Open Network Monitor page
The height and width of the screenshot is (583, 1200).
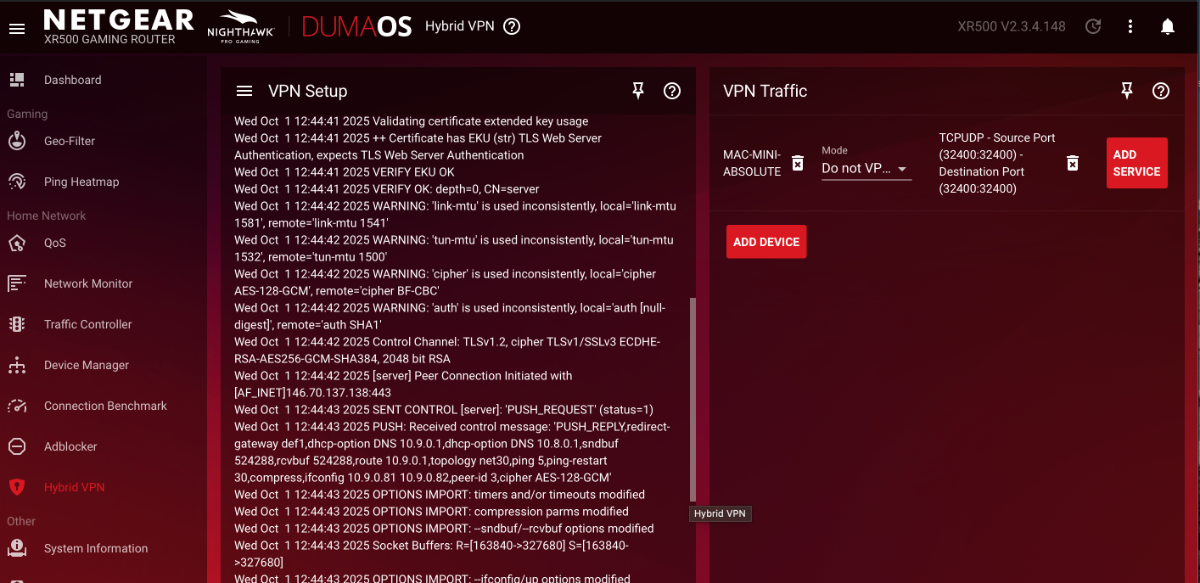click(x=88, y=284)
